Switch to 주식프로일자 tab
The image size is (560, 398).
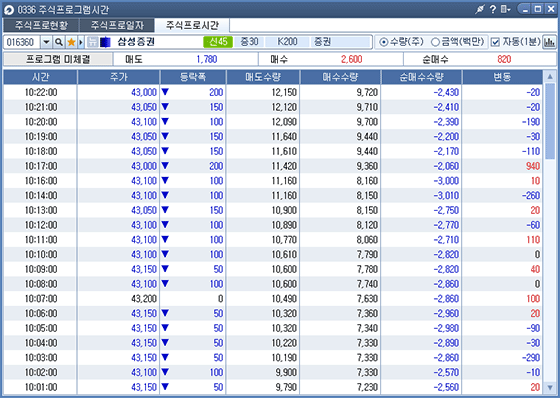tap(117, 25)
